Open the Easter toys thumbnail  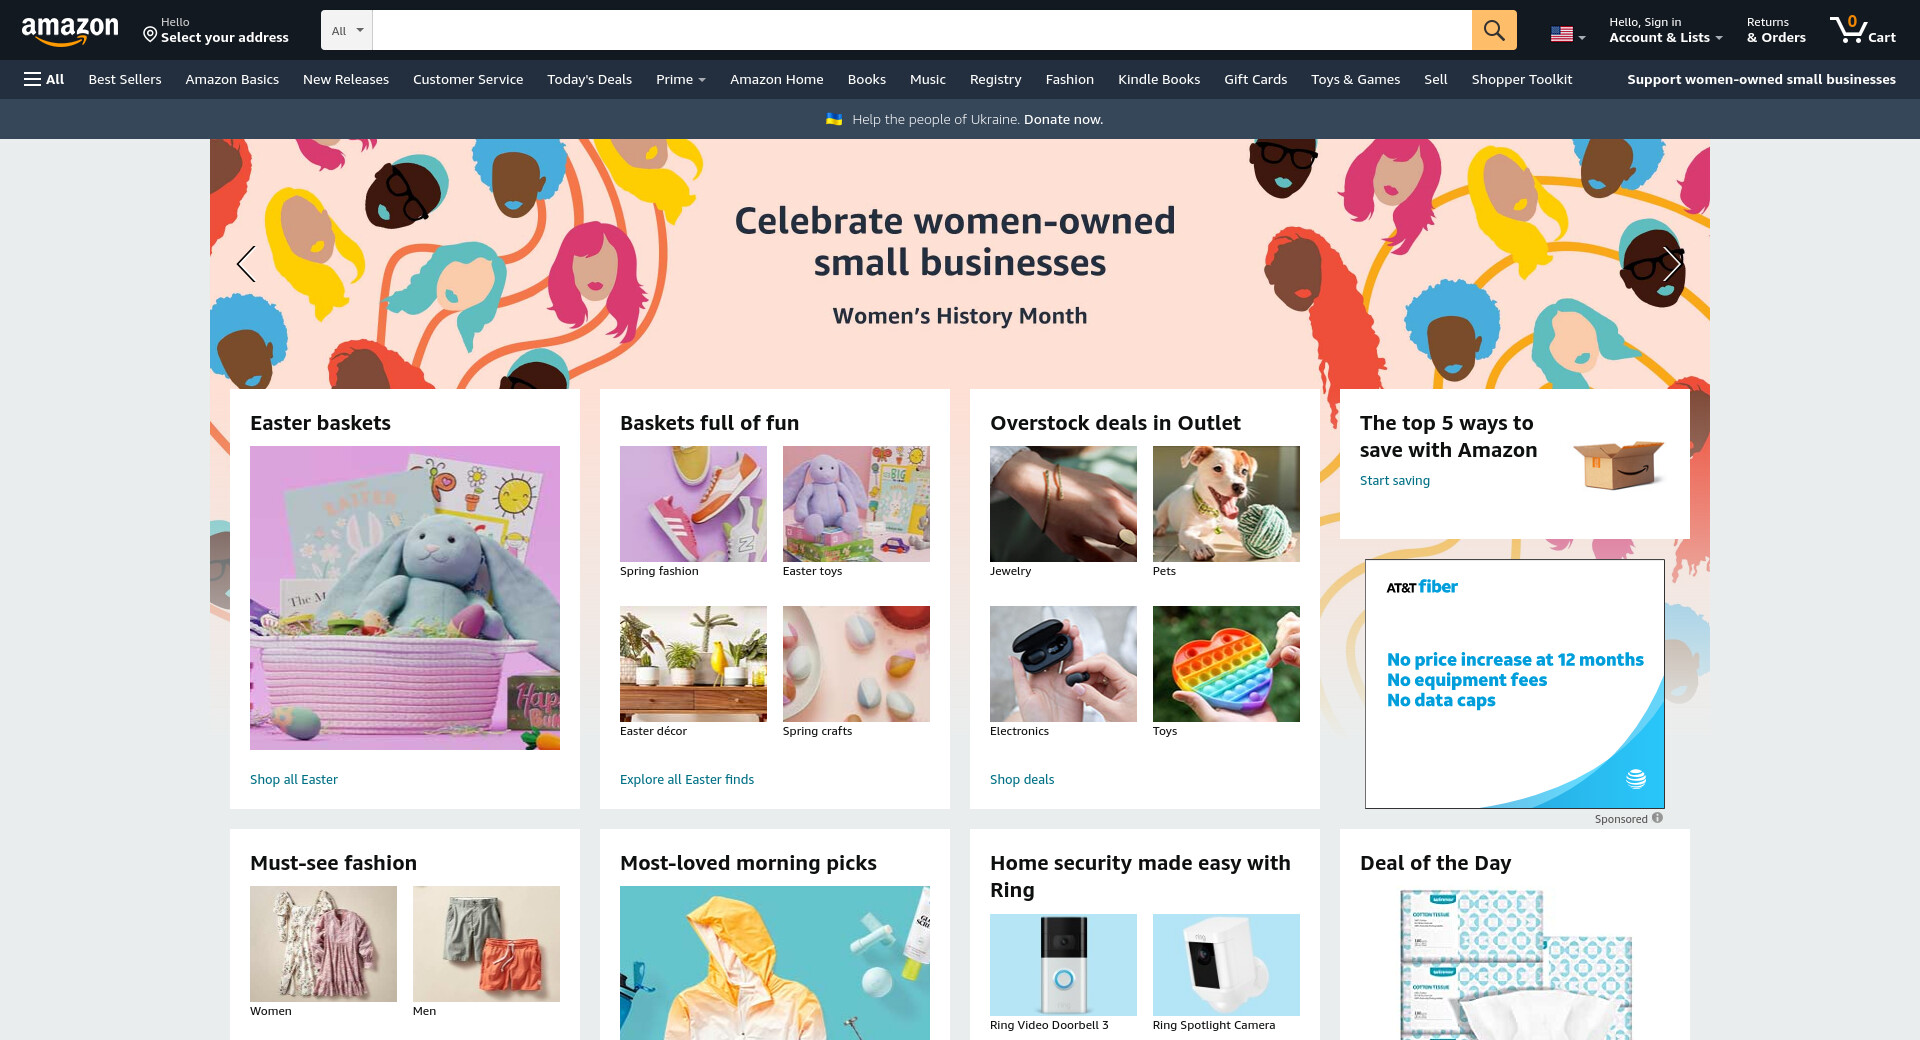point(856,504)
